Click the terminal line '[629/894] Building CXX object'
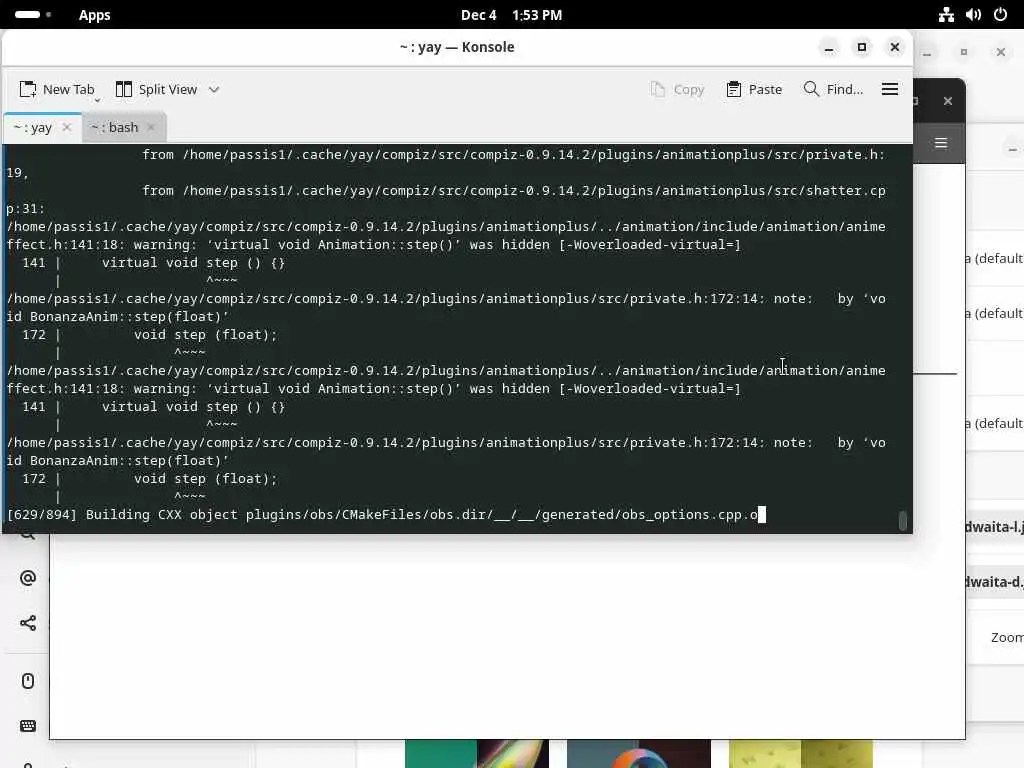 click(382, 515)
